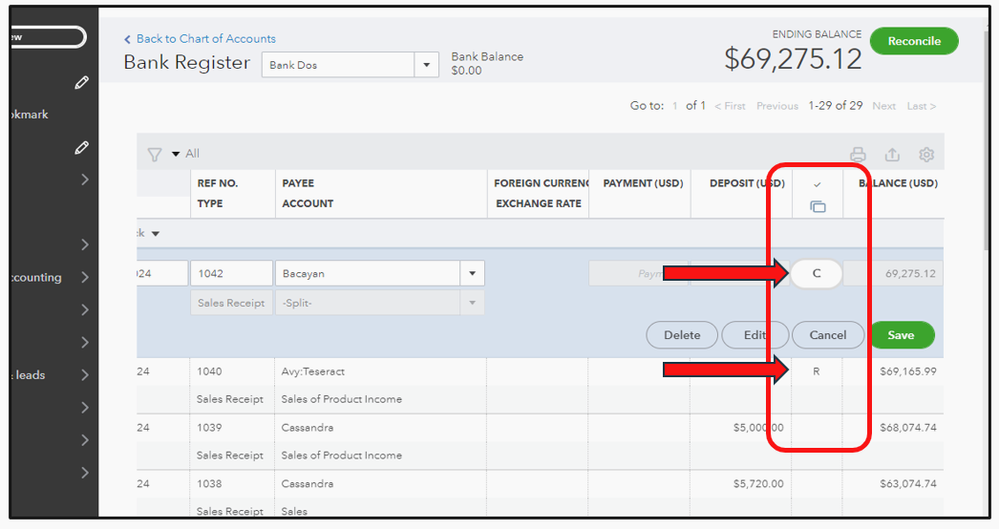Click the empty reconcile status cell for transaction 1039
The image size is (999, 529).
816,428
